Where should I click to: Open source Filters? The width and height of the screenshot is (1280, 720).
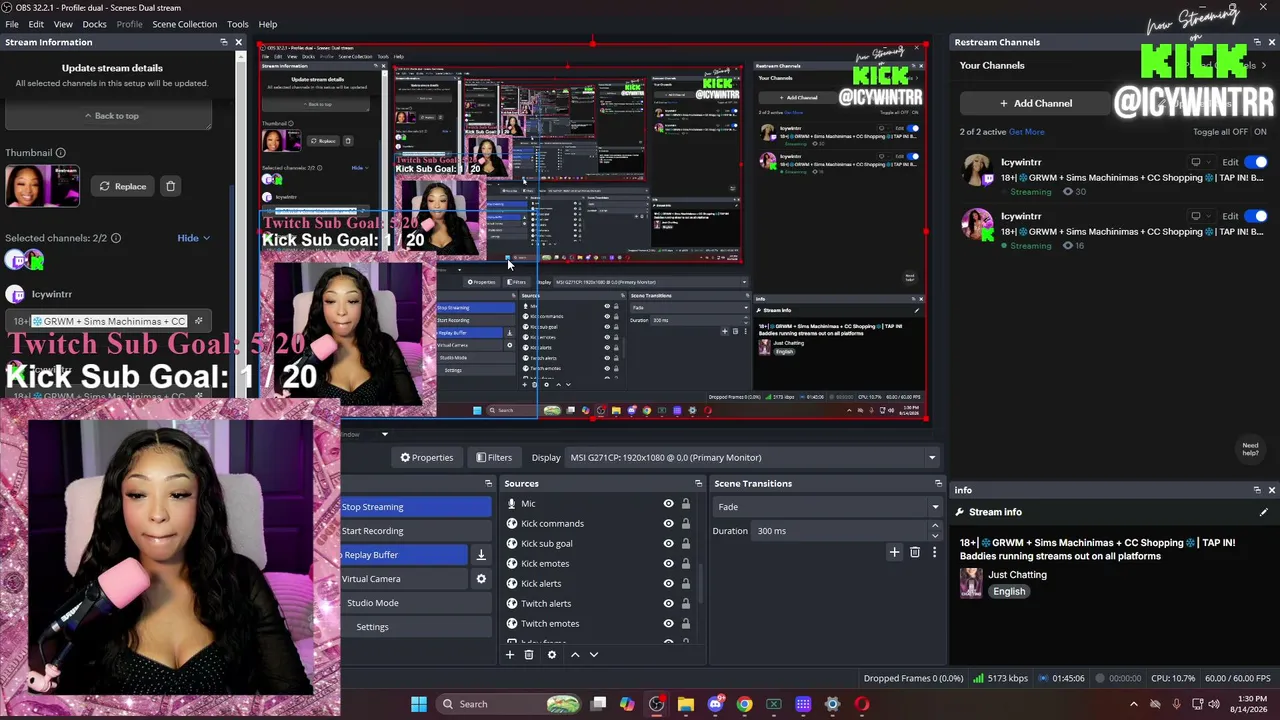tap(494, 458)
